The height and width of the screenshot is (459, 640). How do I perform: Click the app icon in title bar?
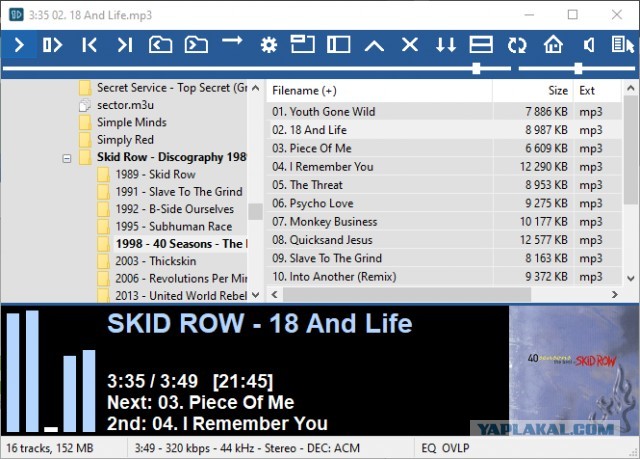[x=16, y=15]
